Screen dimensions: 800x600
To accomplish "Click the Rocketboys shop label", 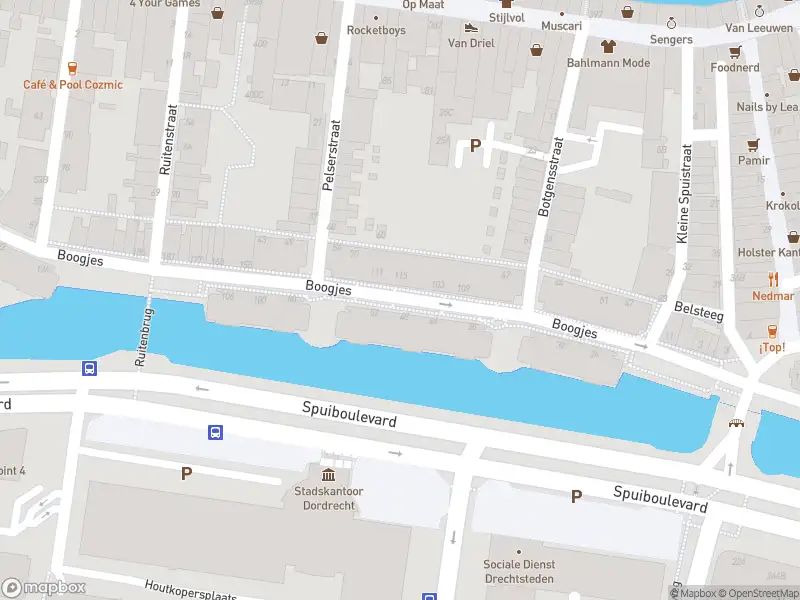I will (376, 30).
